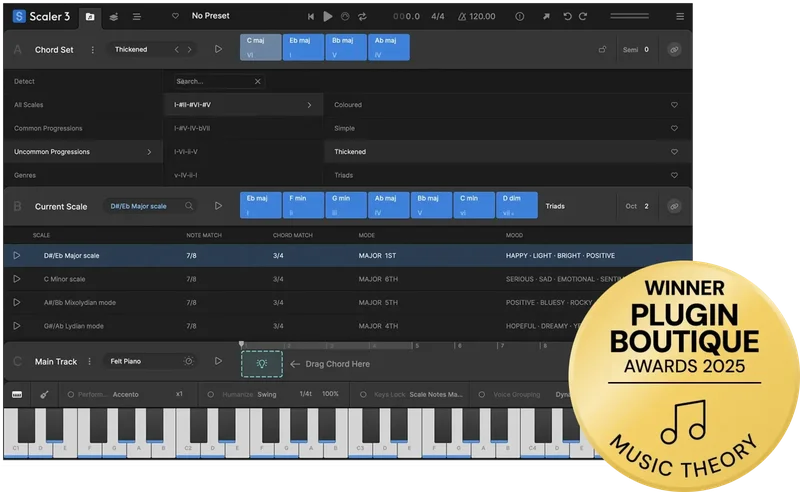Open the list view tab icon
Image resolution: width=800 pixels, height=492 pixels.
point(137,17)
